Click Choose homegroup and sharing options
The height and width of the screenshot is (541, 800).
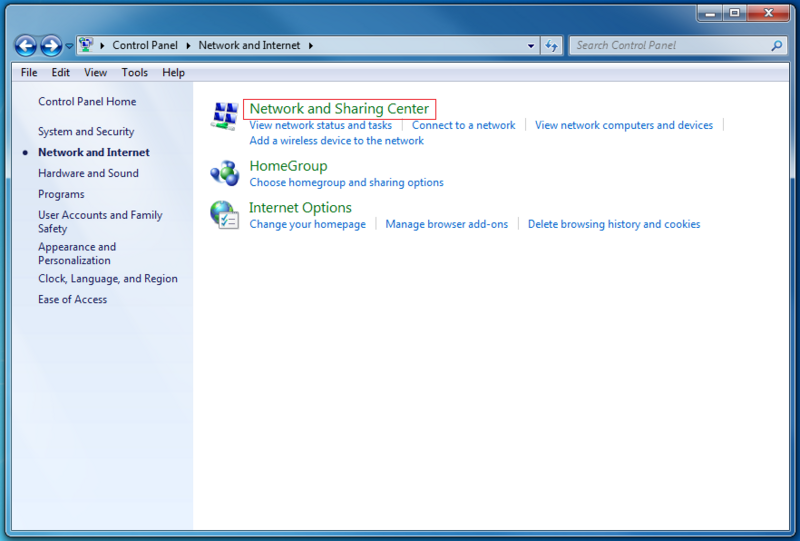tap(346, 182)
